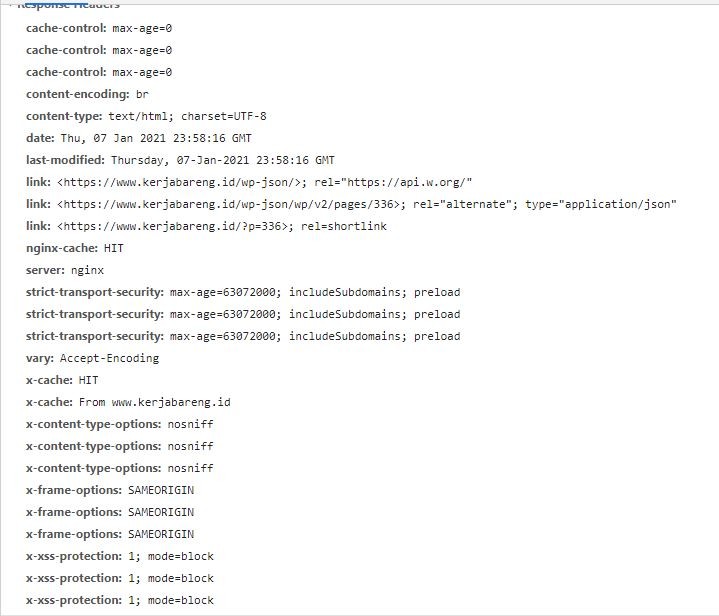Click the first cache-control max-age=0 value
The height and width of the screenshot is (616, 719).
[x=142, y=28]
